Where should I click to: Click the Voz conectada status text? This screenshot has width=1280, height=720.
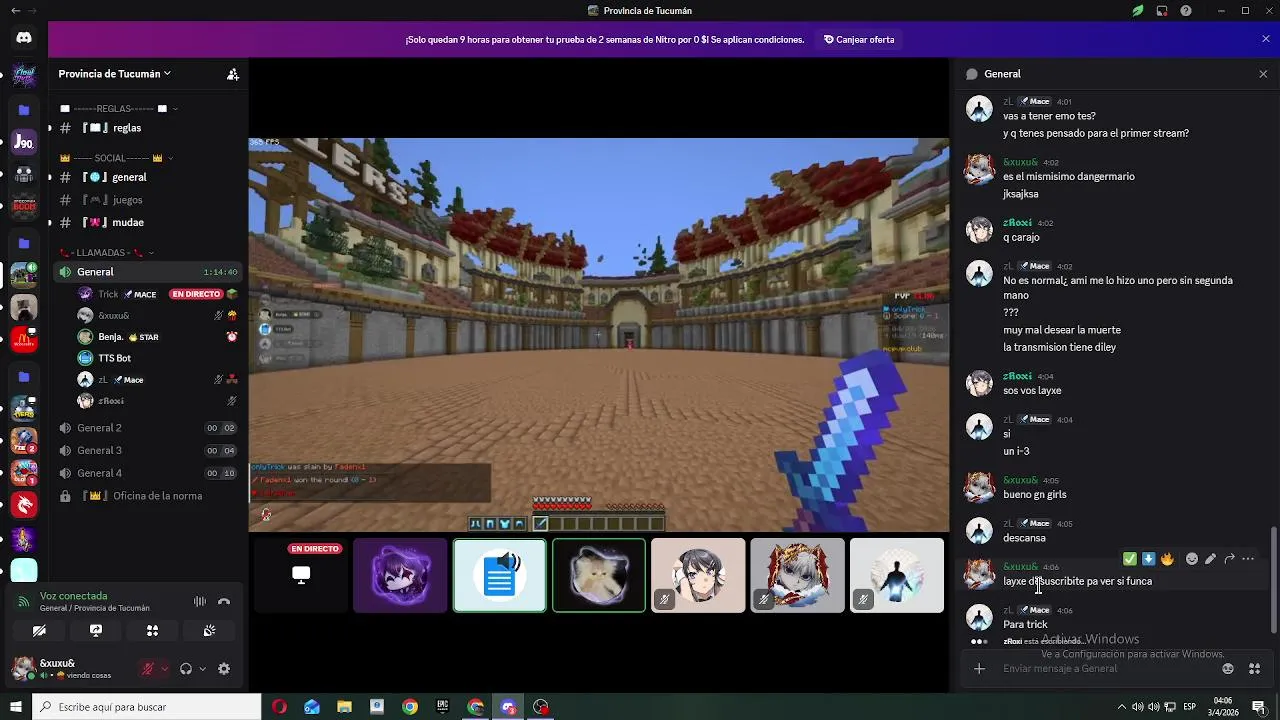pyautogui.click(x=74, y=596)
